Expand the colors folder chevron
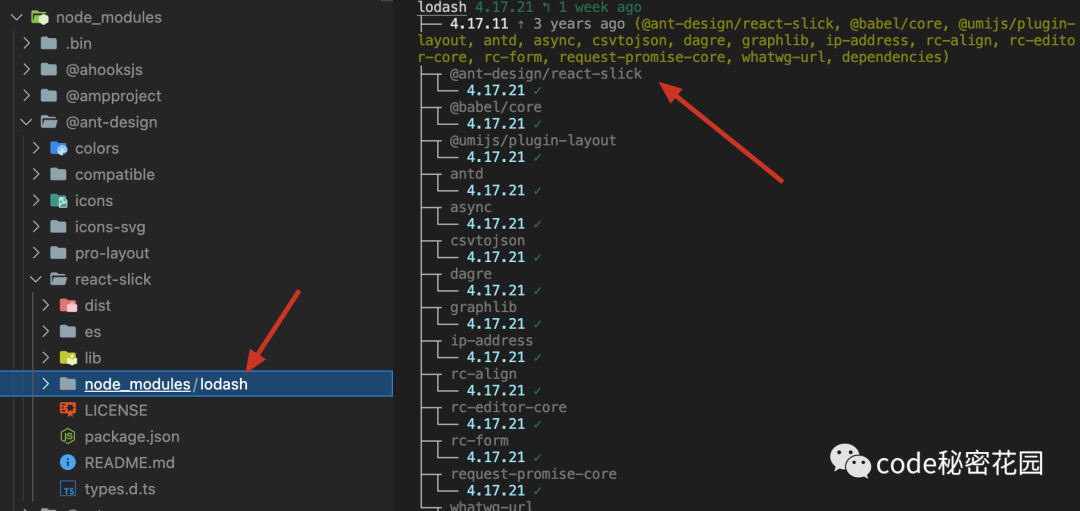This screenshot has width=1080, height=511. click(37, 148)
